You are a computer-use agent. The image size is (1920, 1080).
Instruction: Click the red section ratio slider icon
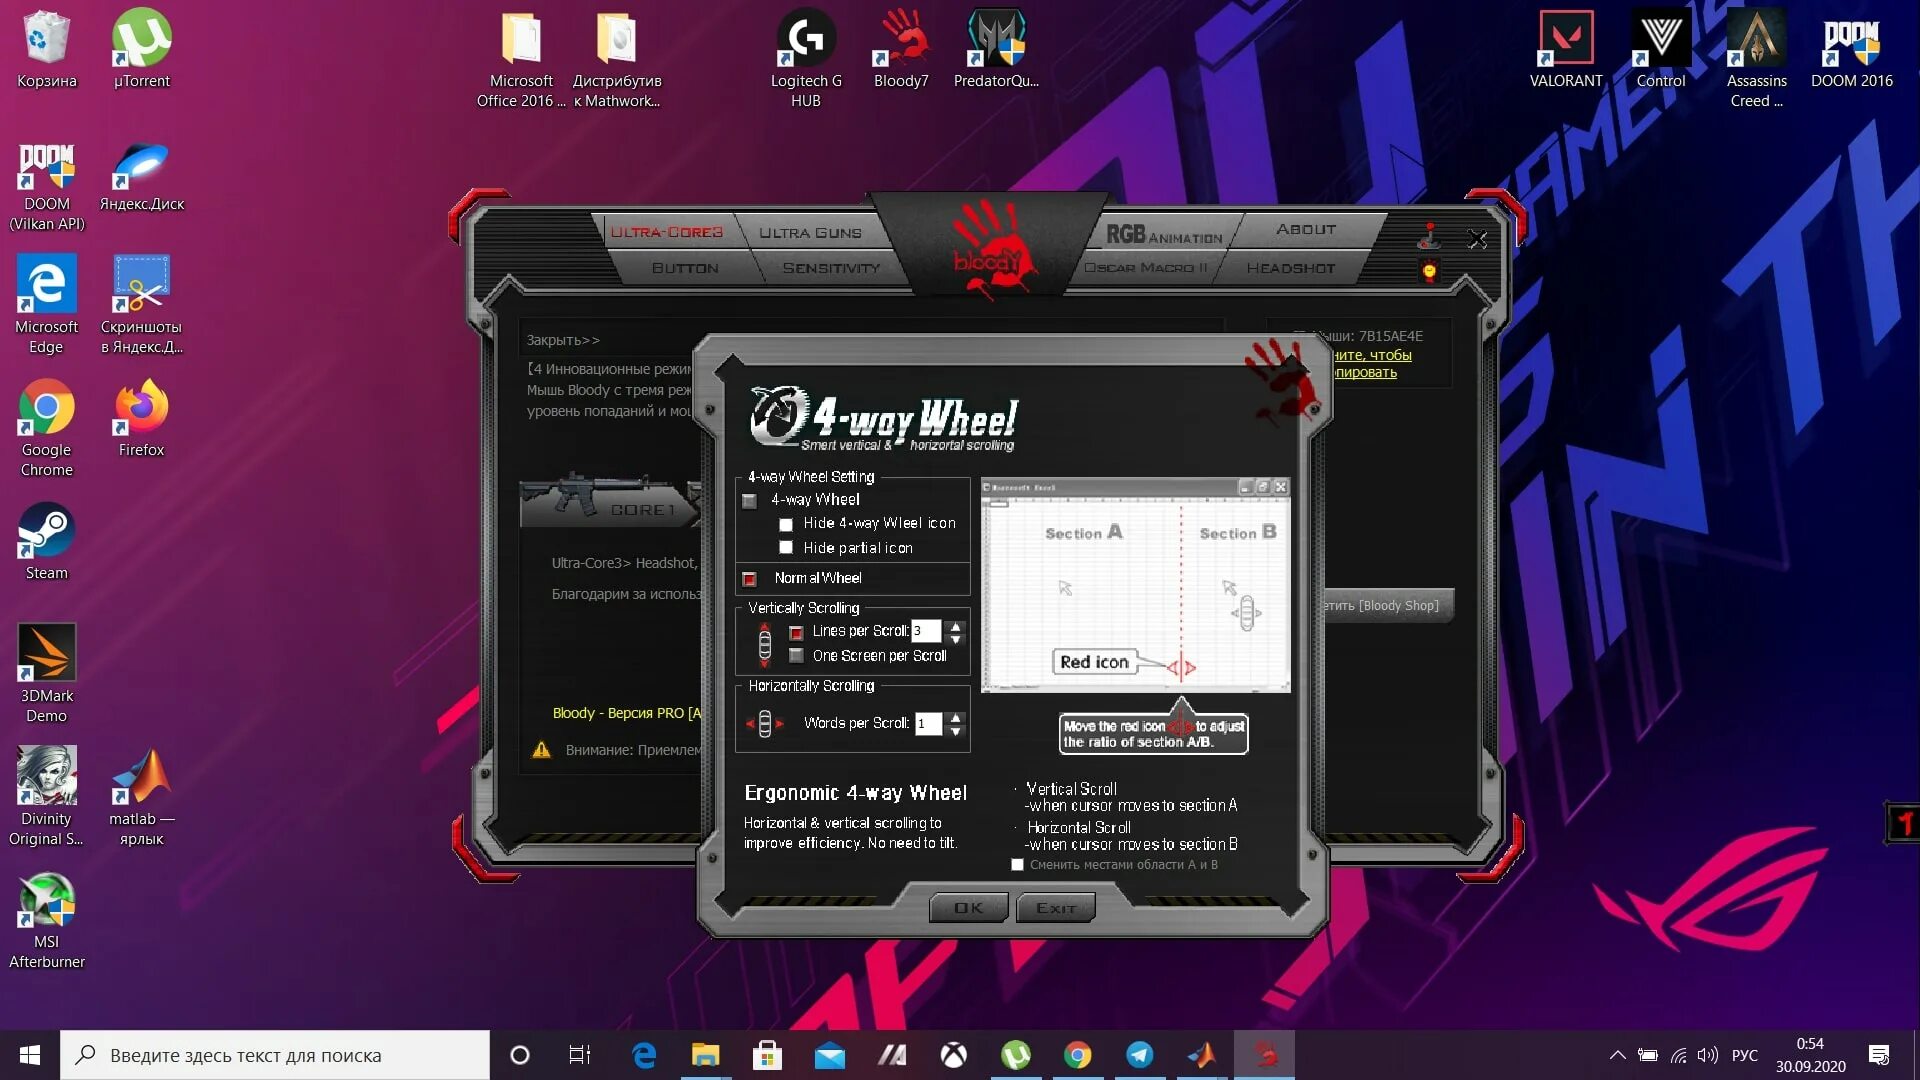[x=1181, y=666]
